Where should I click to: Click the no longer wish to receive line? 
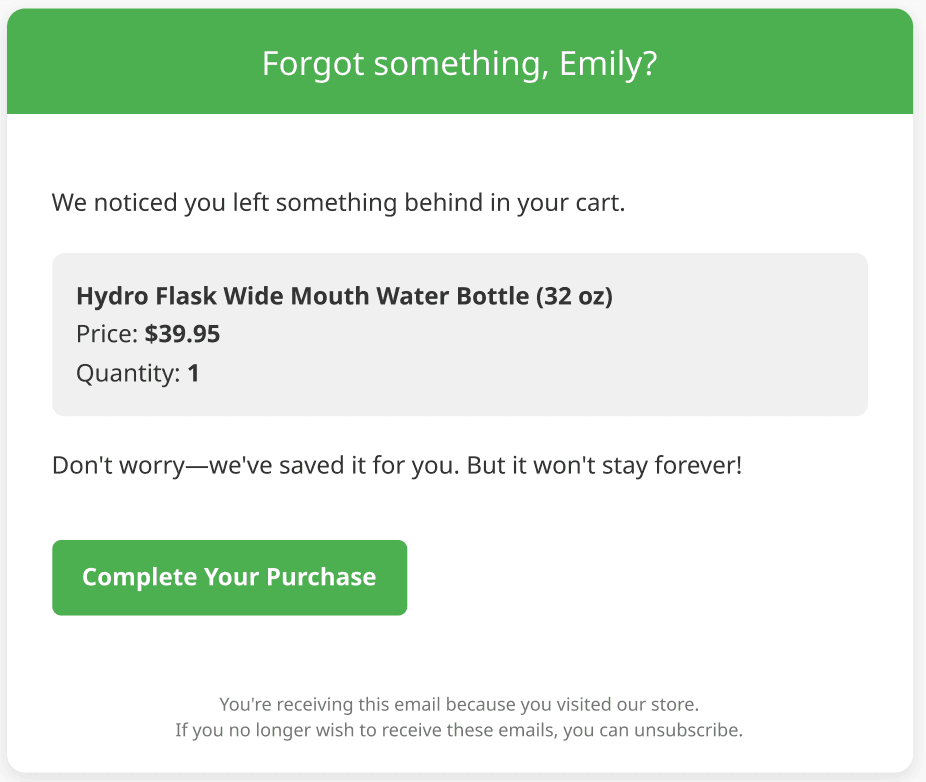point(459,730)
